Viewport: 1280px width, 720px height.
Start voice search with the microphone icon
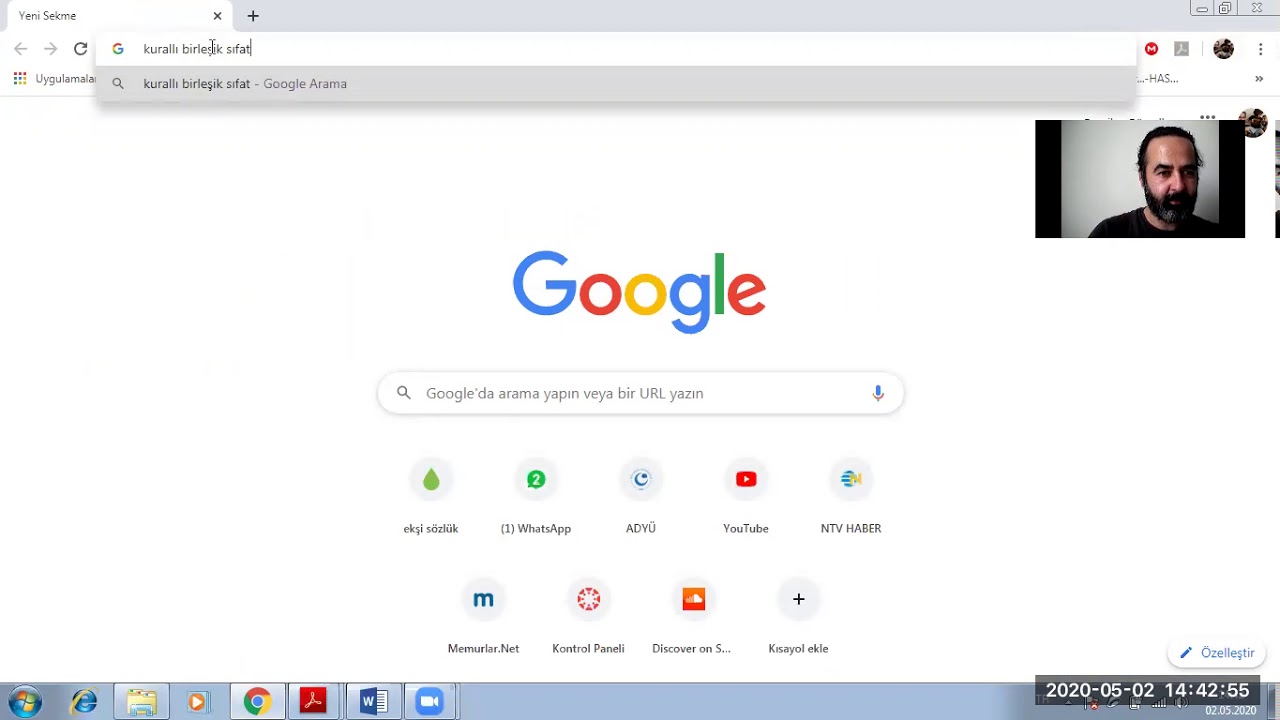(878, 393)
